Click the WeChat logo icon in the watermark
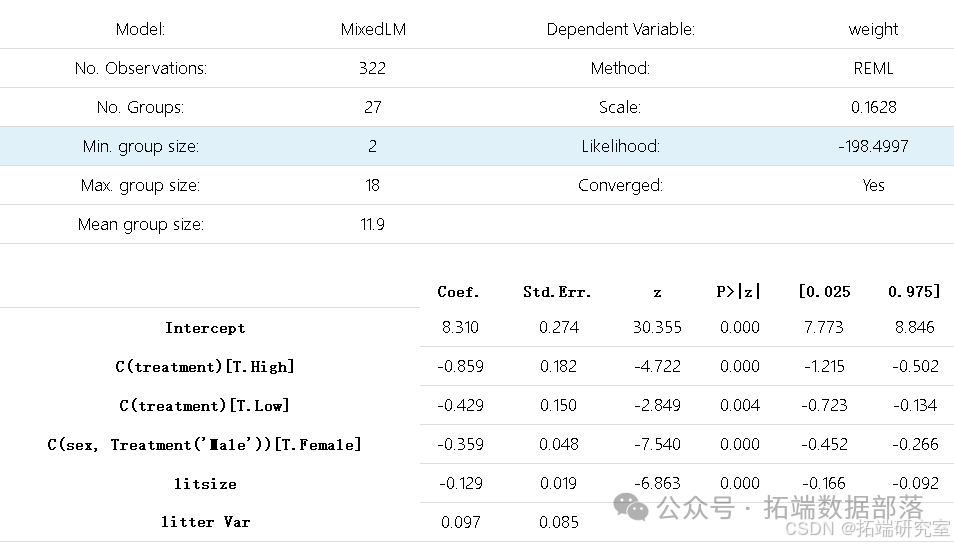 (x=631, y=506)
